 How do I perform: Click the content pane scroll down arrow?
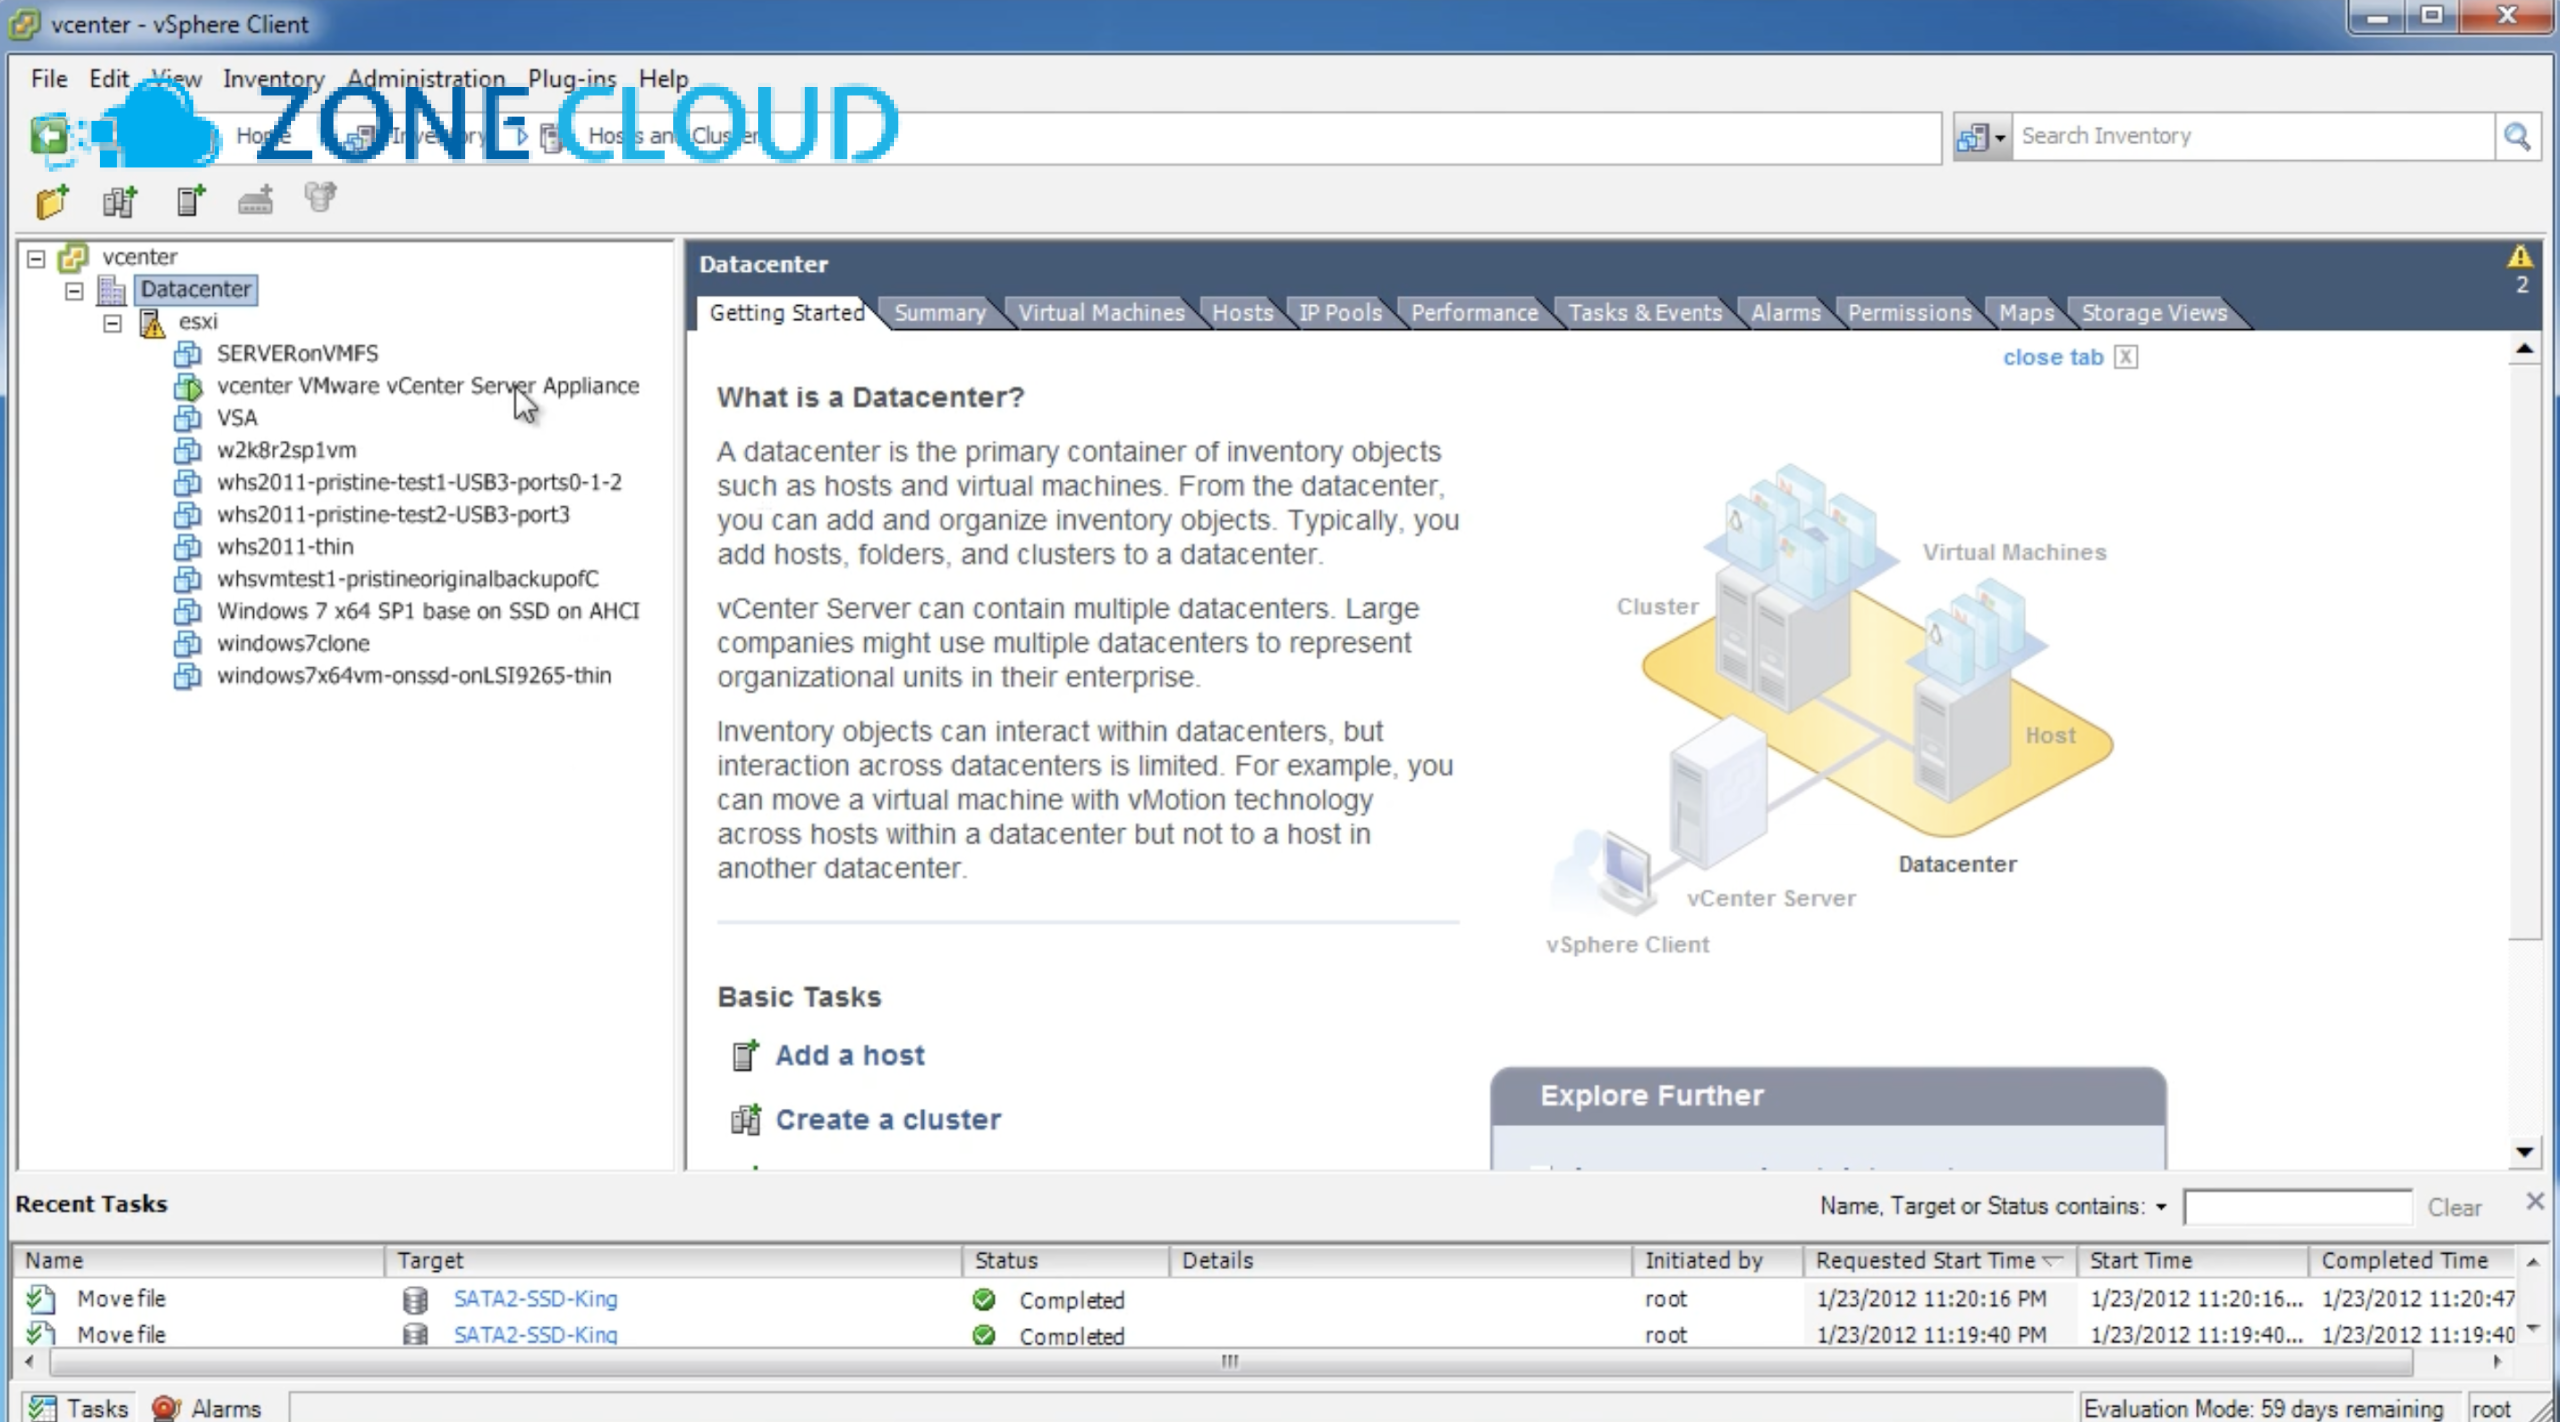[2524, 1151]
